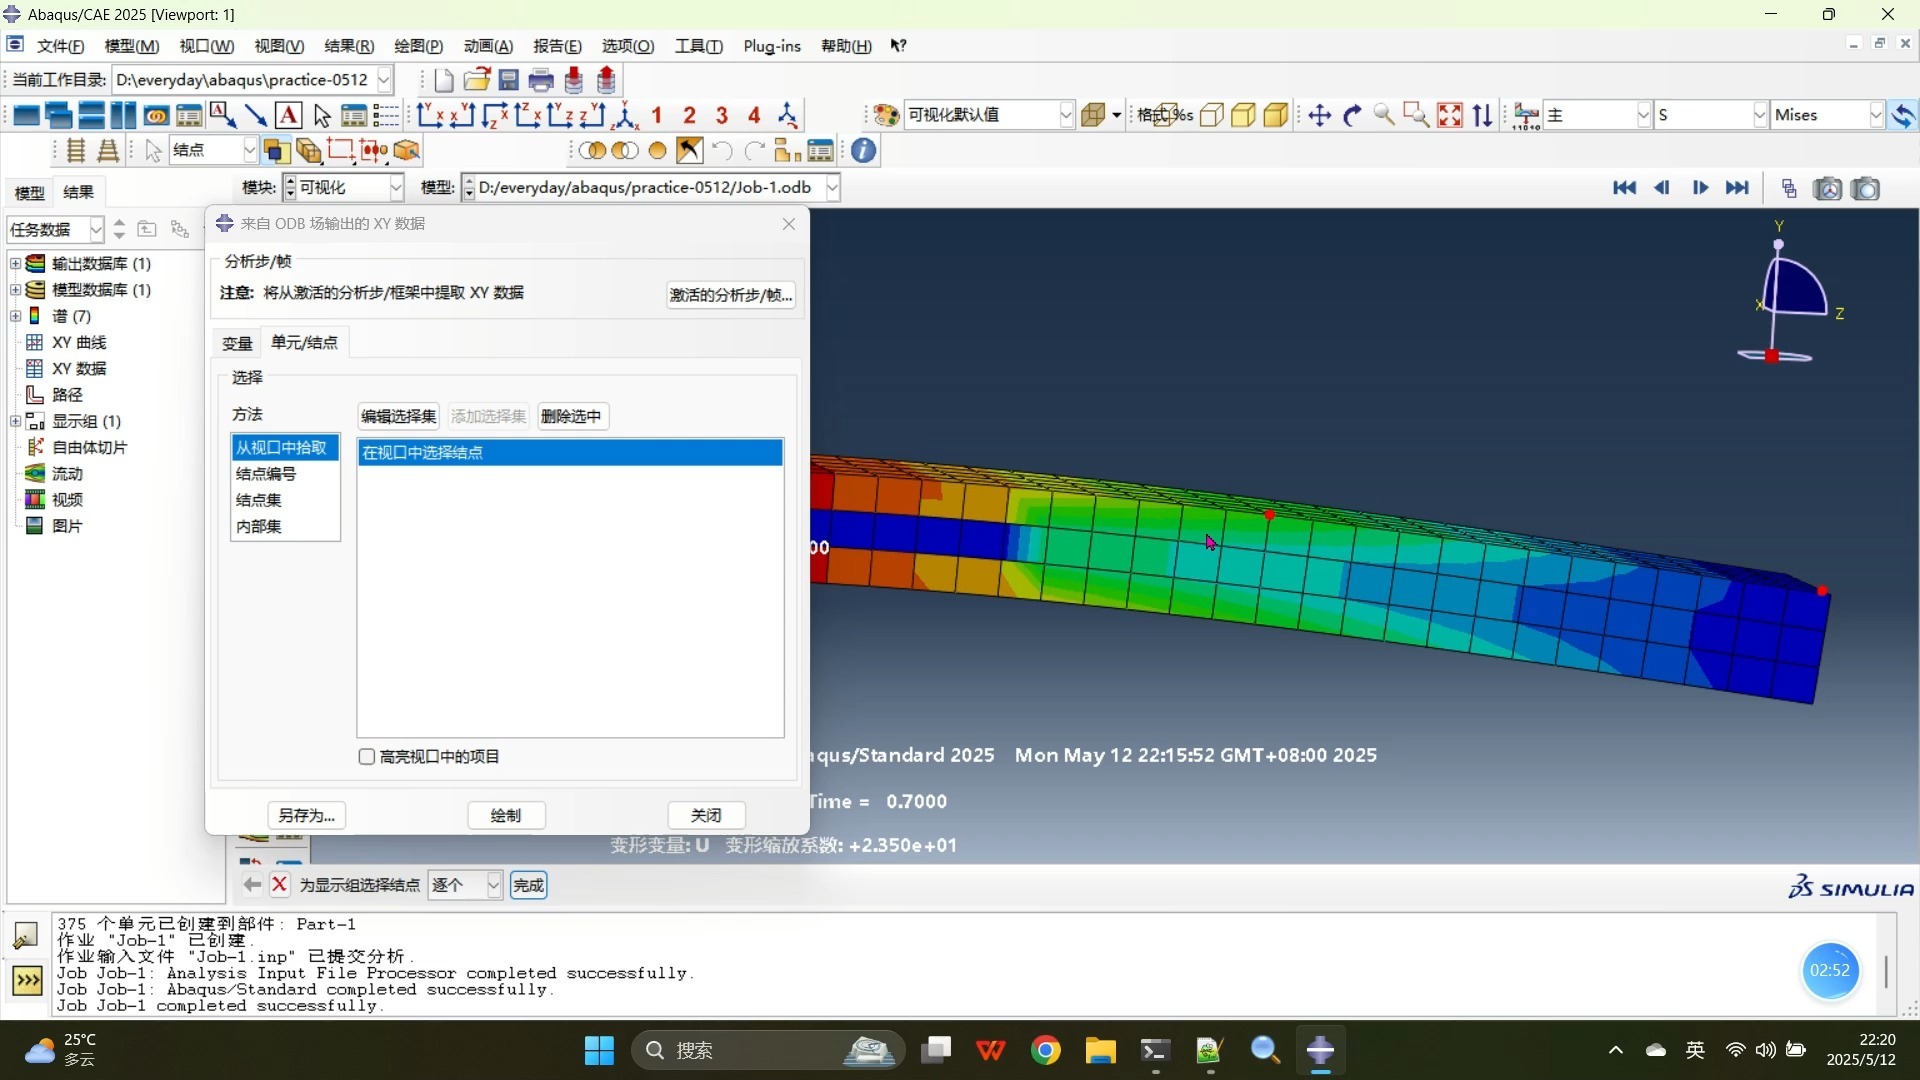Select 内部集 in the method list
1920x1080 pixels.
tap(285, 527)
